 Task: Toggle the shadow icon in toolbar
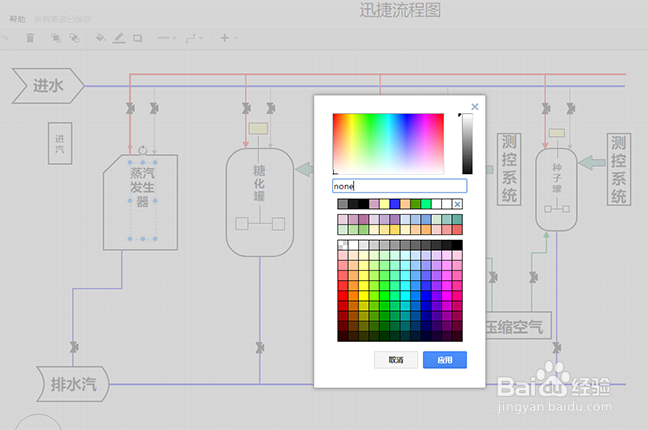click(x=138, y=38)
